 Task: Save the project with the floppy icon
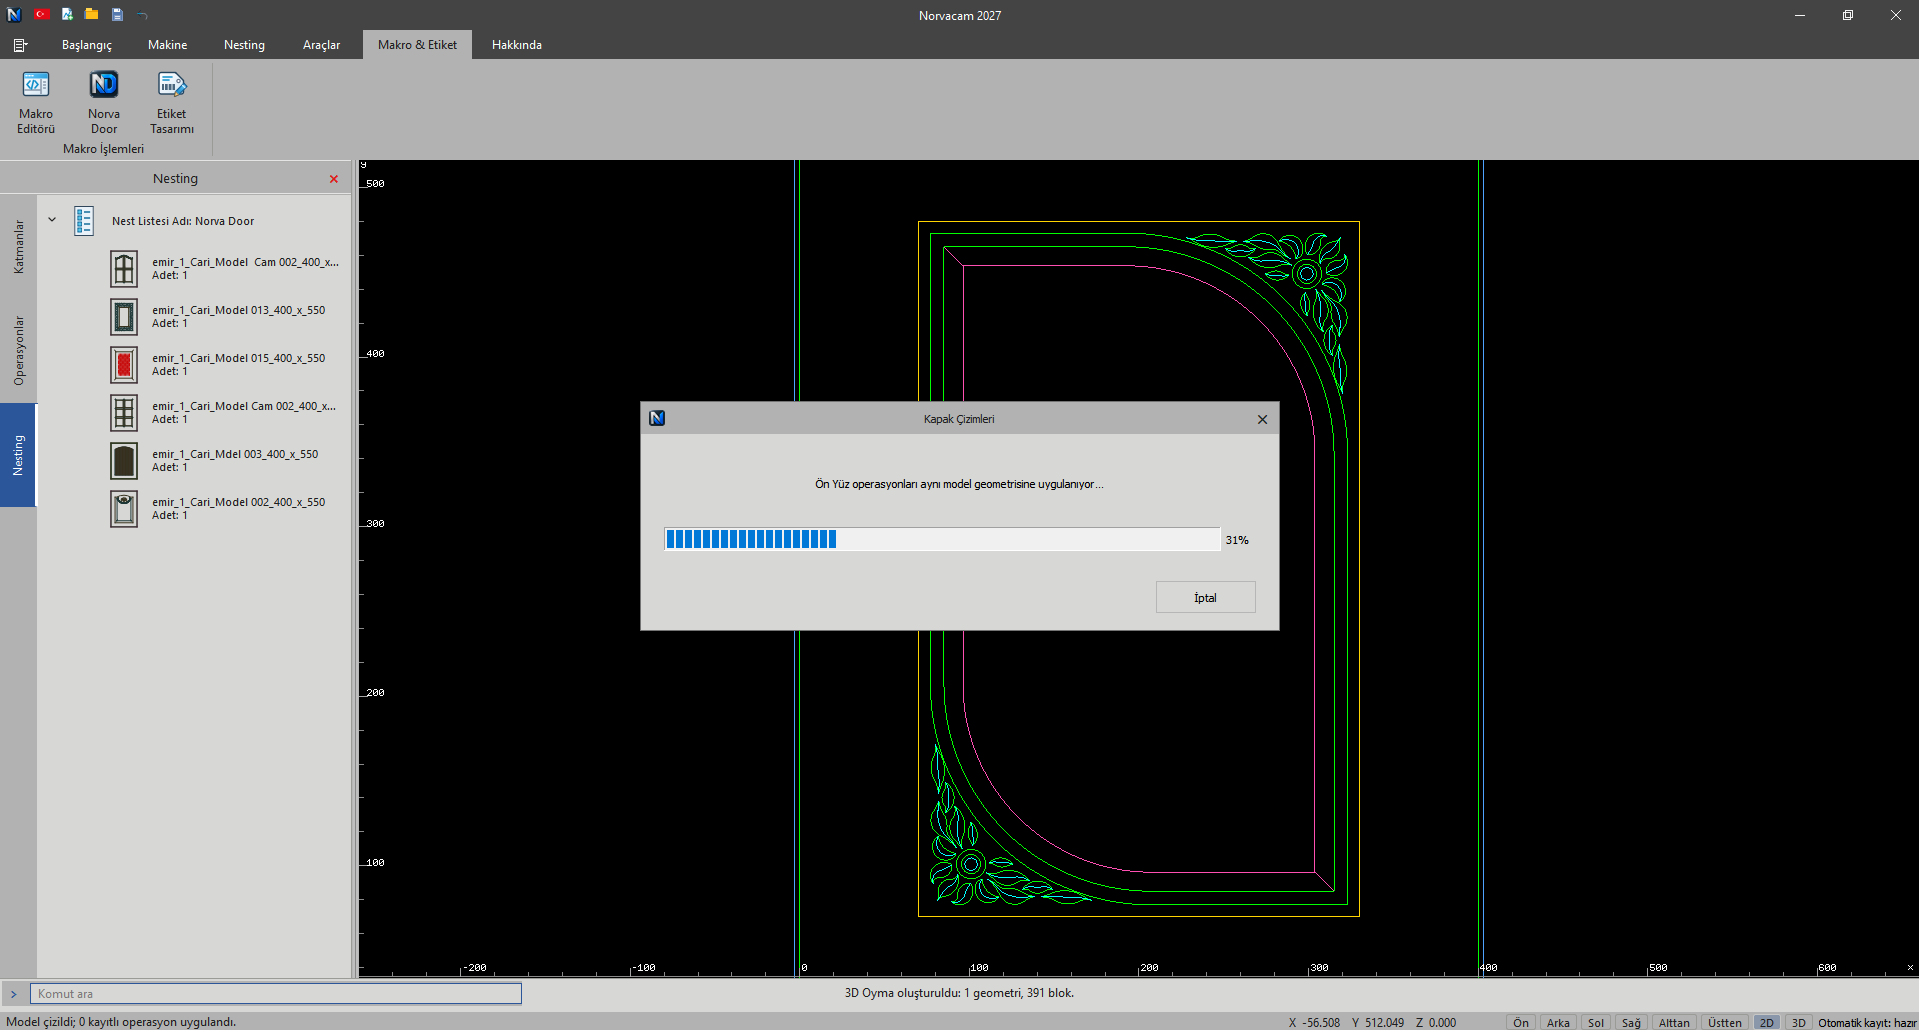pyautogui.click(x=117, y=14)
